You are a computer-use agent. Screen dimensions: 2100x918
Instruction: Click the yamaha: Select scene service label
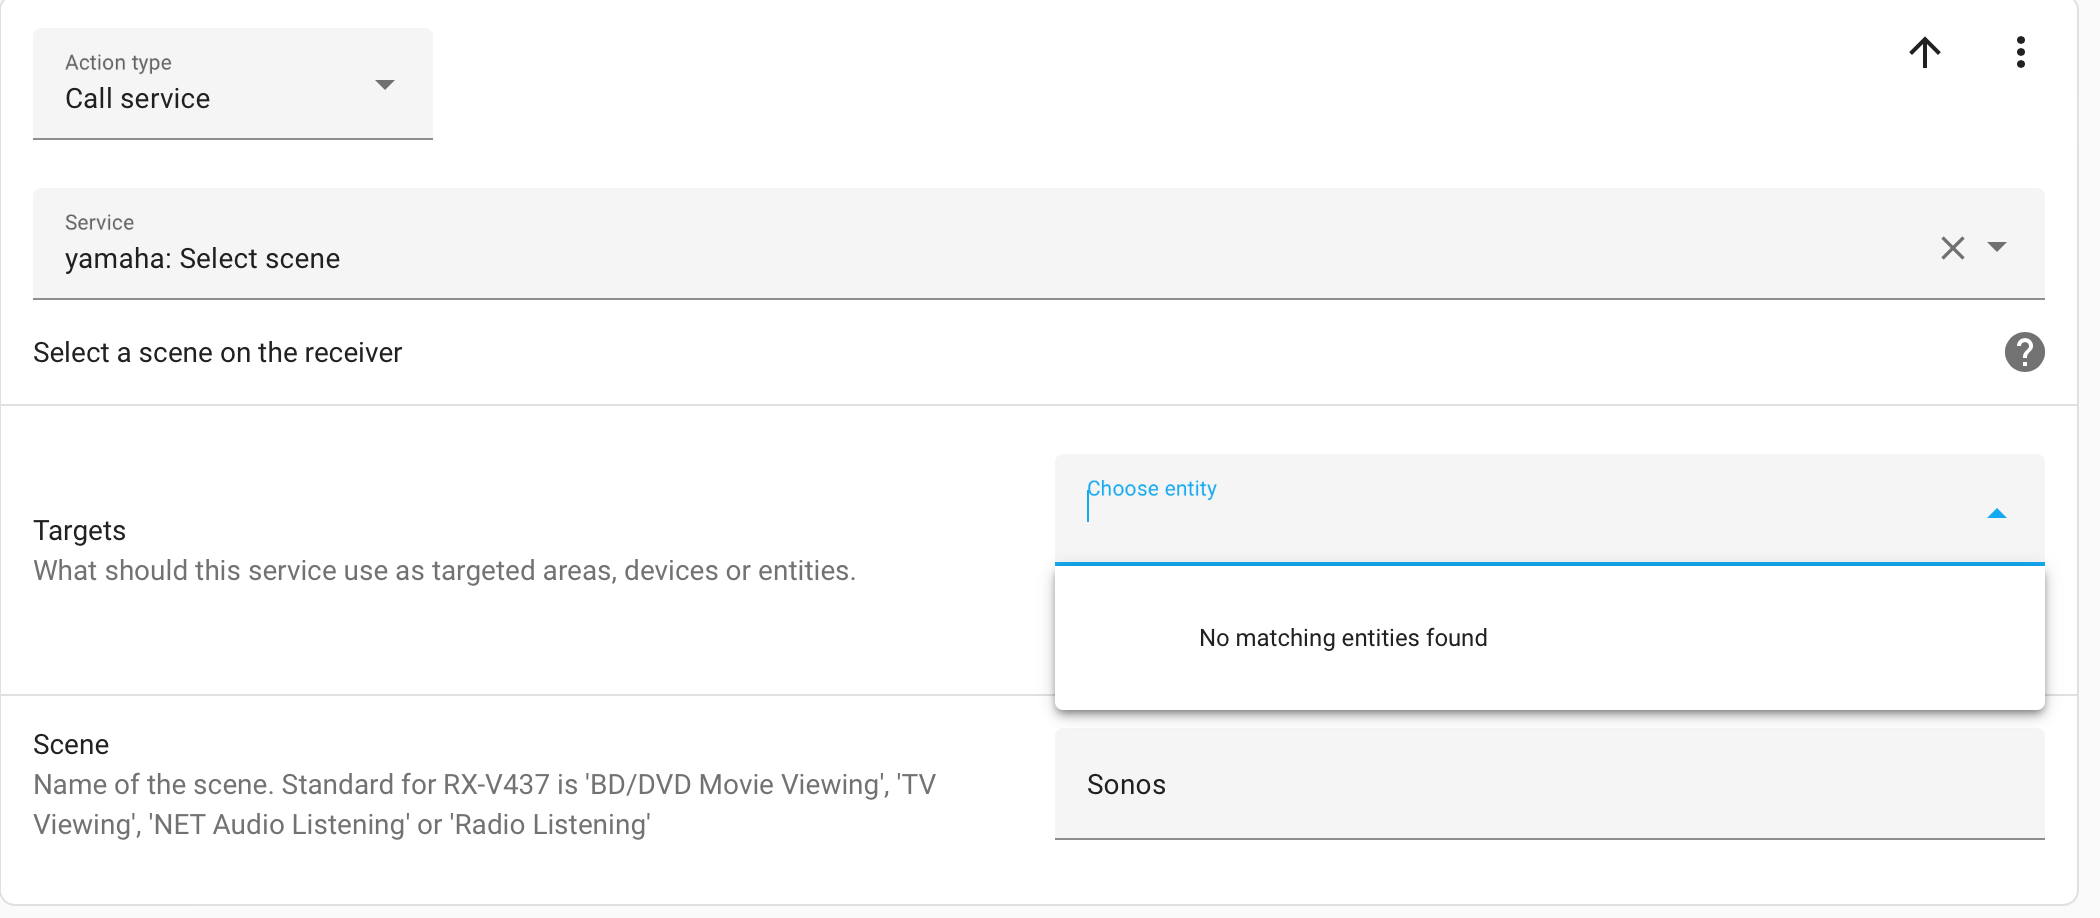coord(202,258)
